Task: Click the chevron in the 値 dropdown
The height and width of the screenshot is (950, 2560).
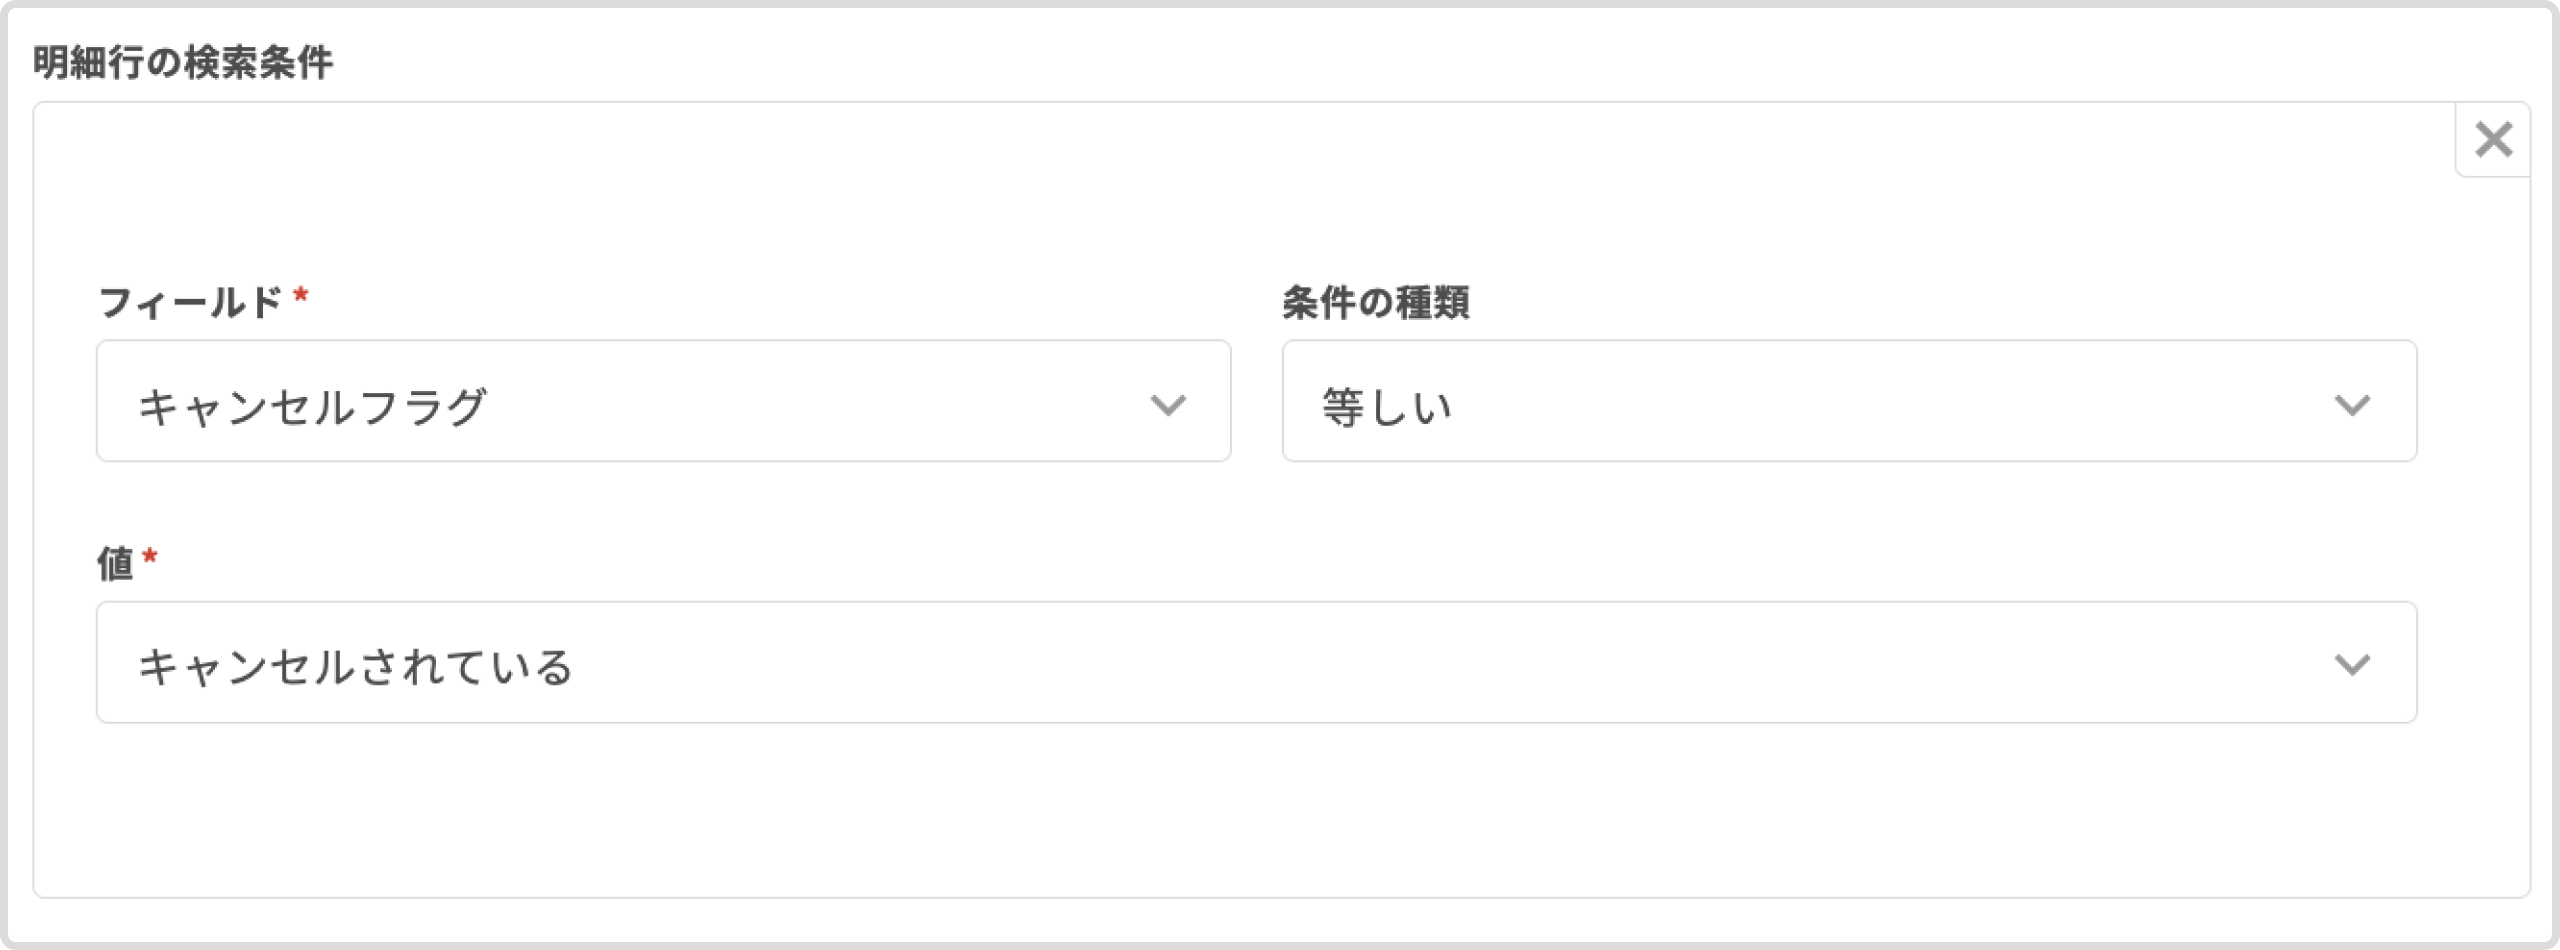Action: (x=2352, y=664)
